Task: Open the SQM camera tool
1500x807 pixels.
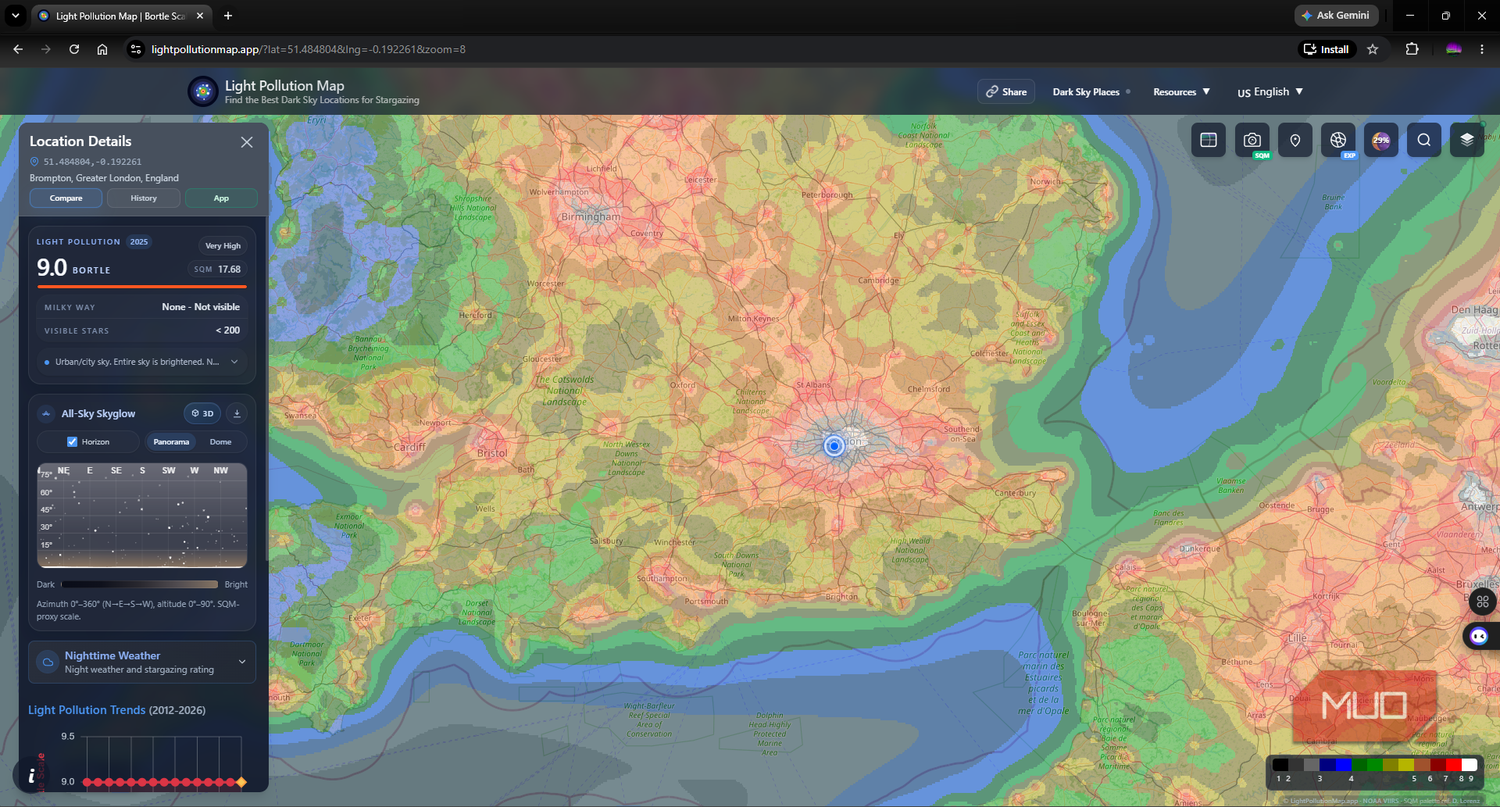Action: pos(1252,140)
